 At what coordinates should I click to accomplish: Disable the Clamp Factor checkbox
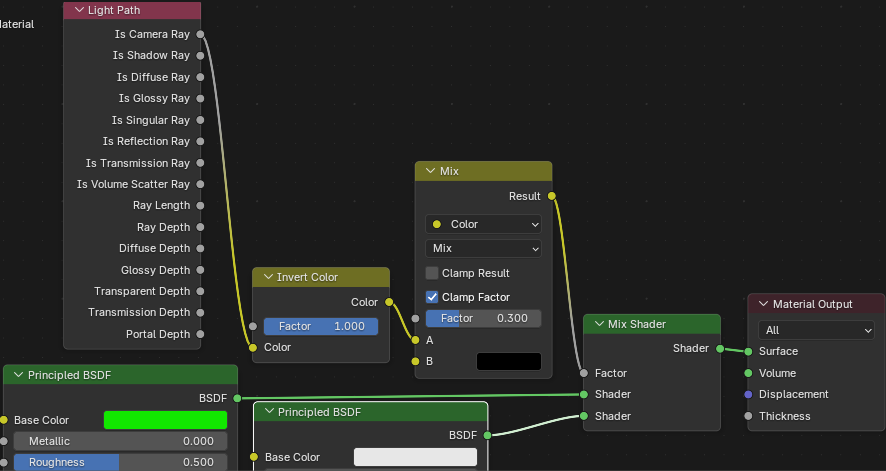432,297
